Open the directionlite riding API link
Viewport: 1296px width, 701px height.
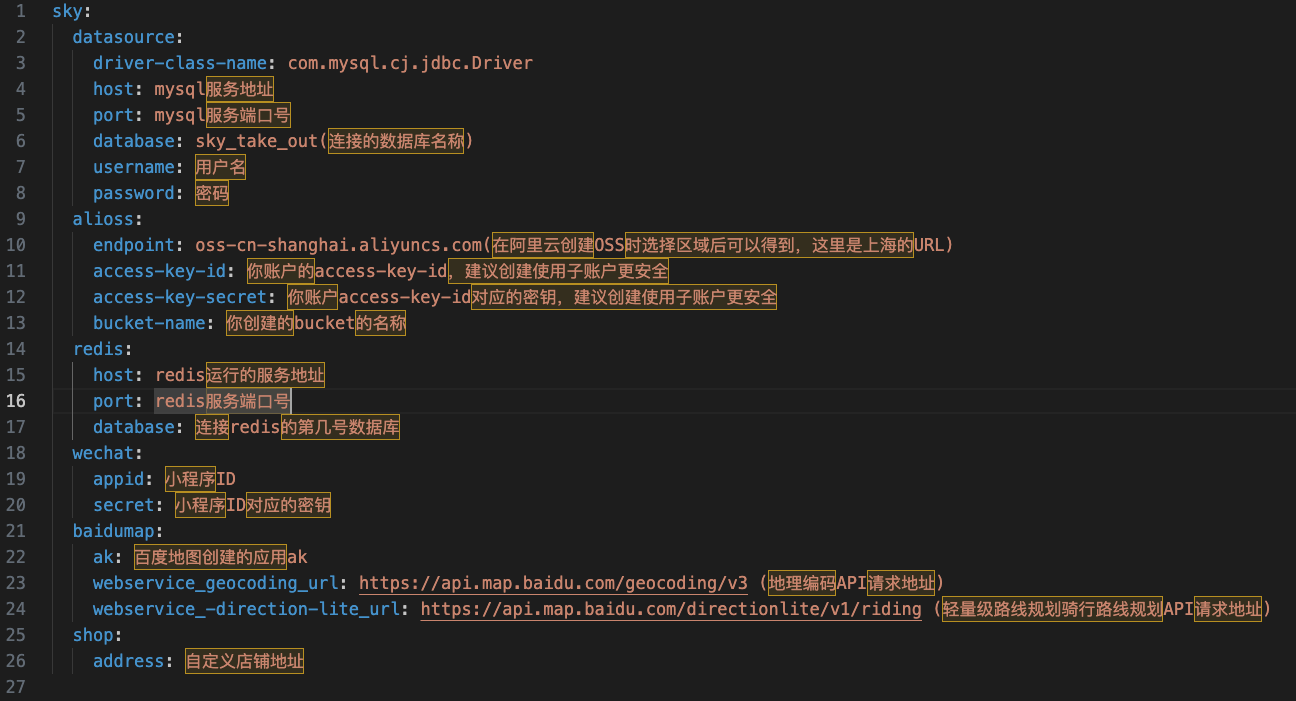pos(670,608)
